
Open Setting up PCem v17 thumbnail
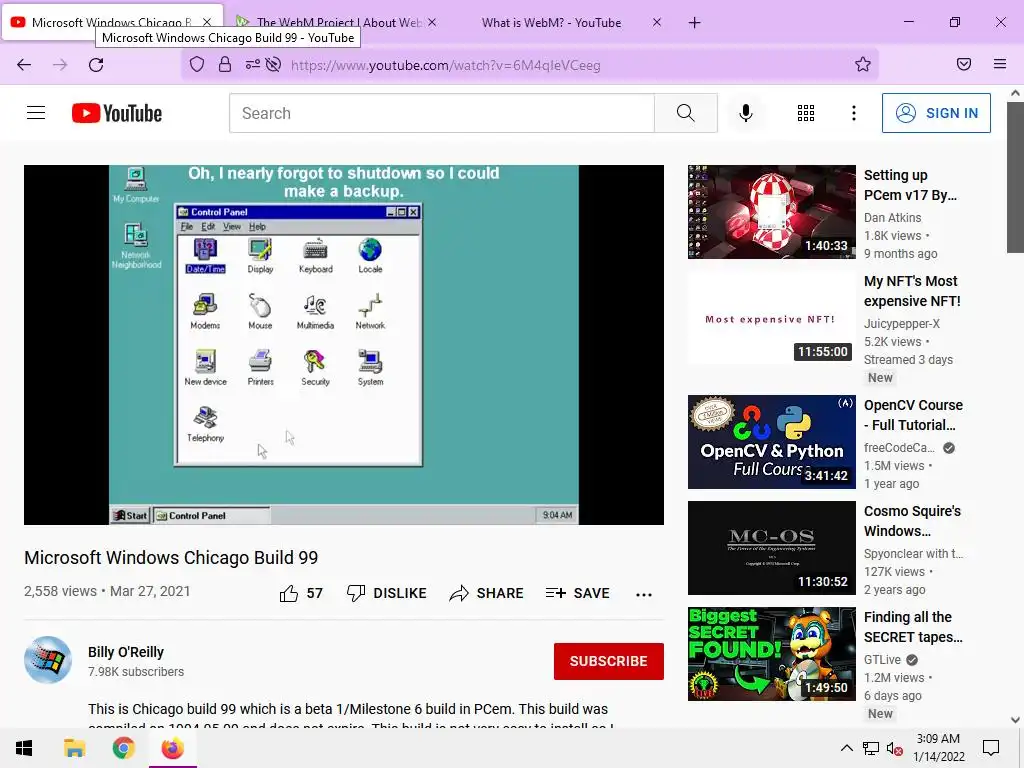[771, 212]
